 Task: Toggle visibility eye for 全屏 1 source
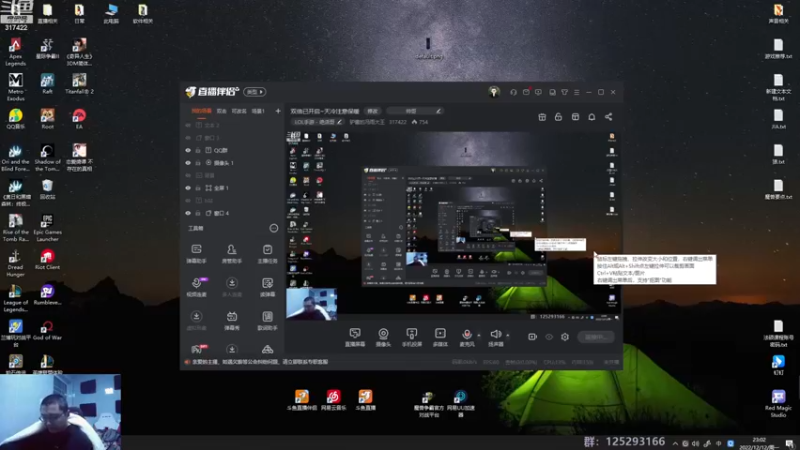coord(188,188)
